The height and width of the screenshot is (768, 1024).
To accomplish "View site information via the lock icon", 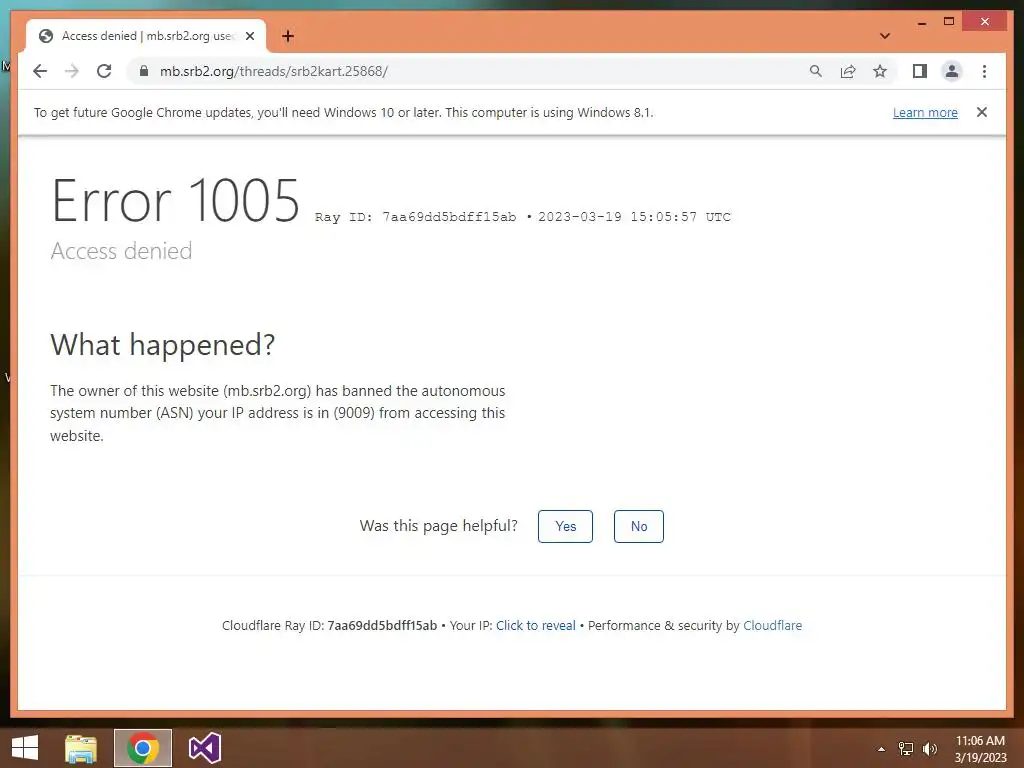I will click(x=144, y=71).
